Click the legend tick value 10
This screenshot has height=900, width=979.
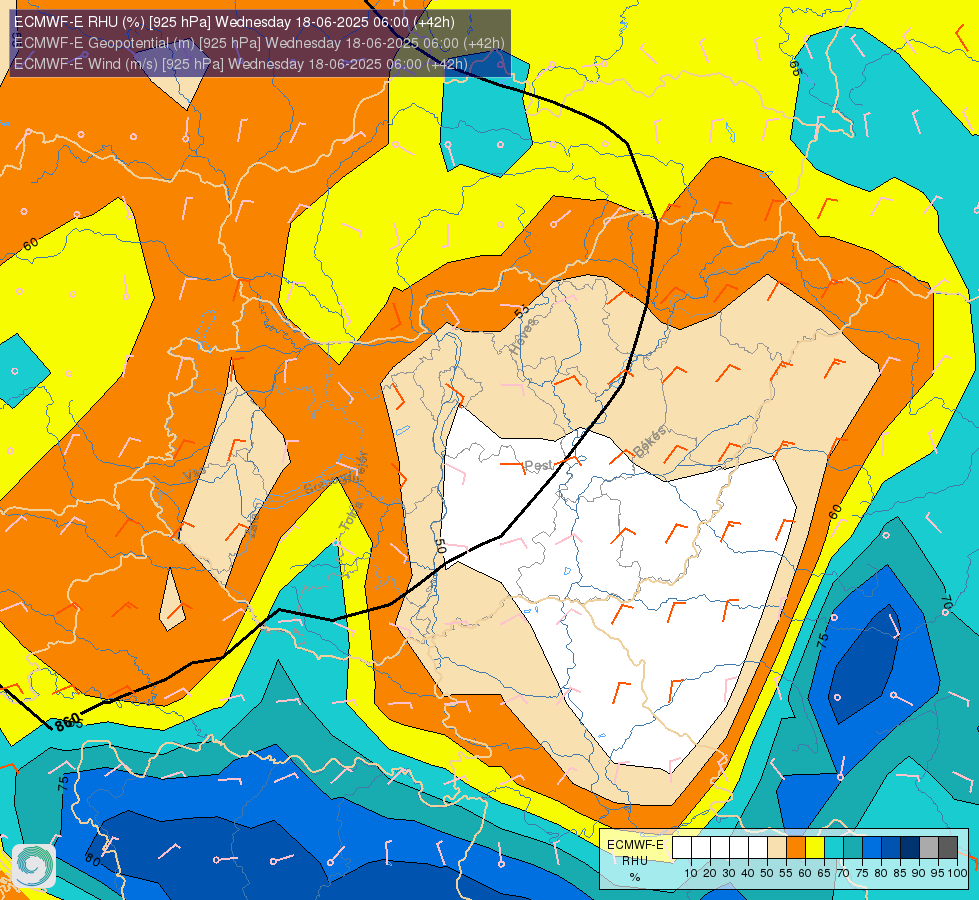[x=691, y=873]
